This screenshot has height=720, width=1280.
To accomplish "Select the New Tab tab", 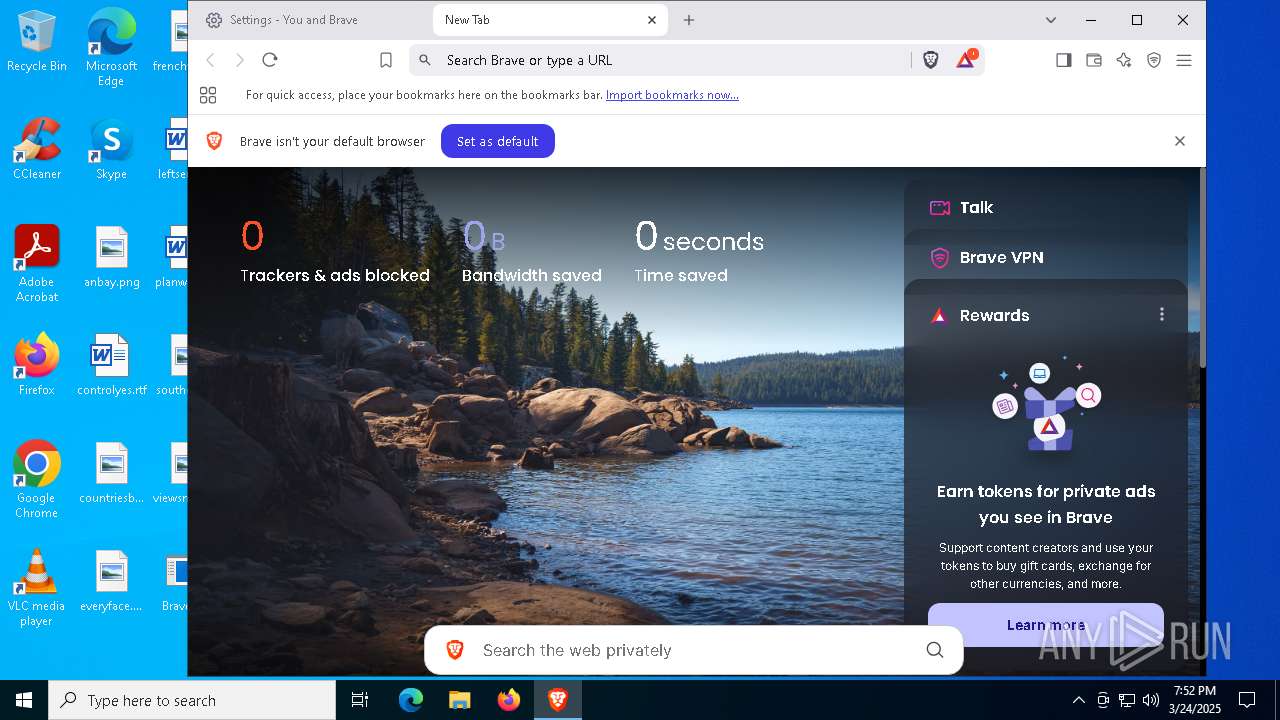I will 551,20.
